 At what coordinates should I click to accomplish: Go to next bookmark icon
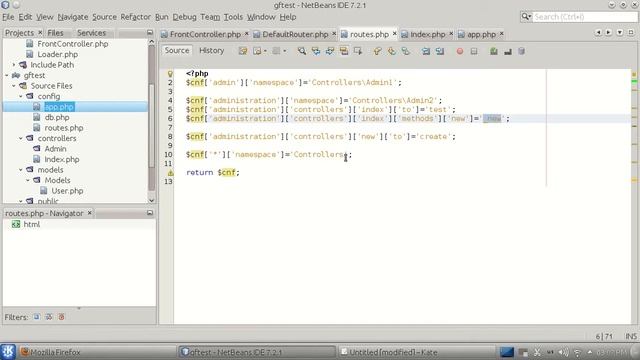tap(392, 51)
